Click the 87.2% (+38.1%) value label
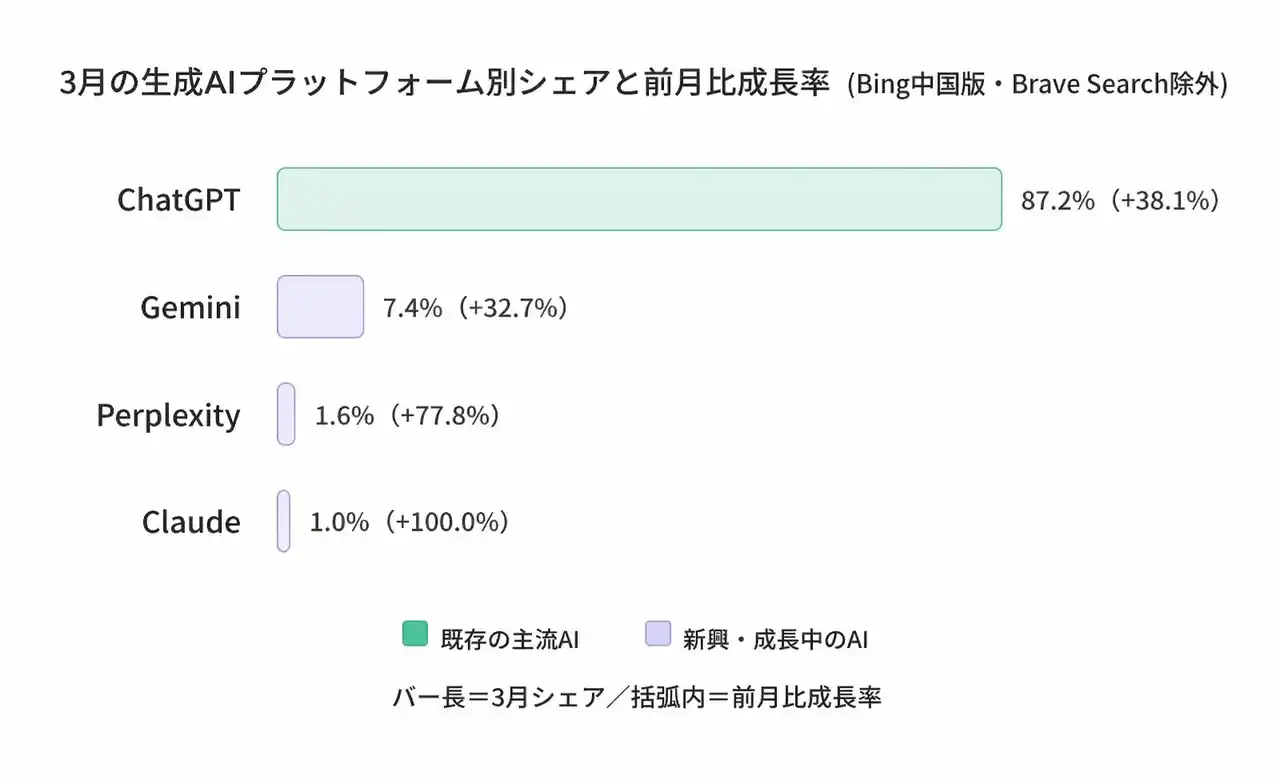Screen dimensions: 1280x780 (1121, 200)
